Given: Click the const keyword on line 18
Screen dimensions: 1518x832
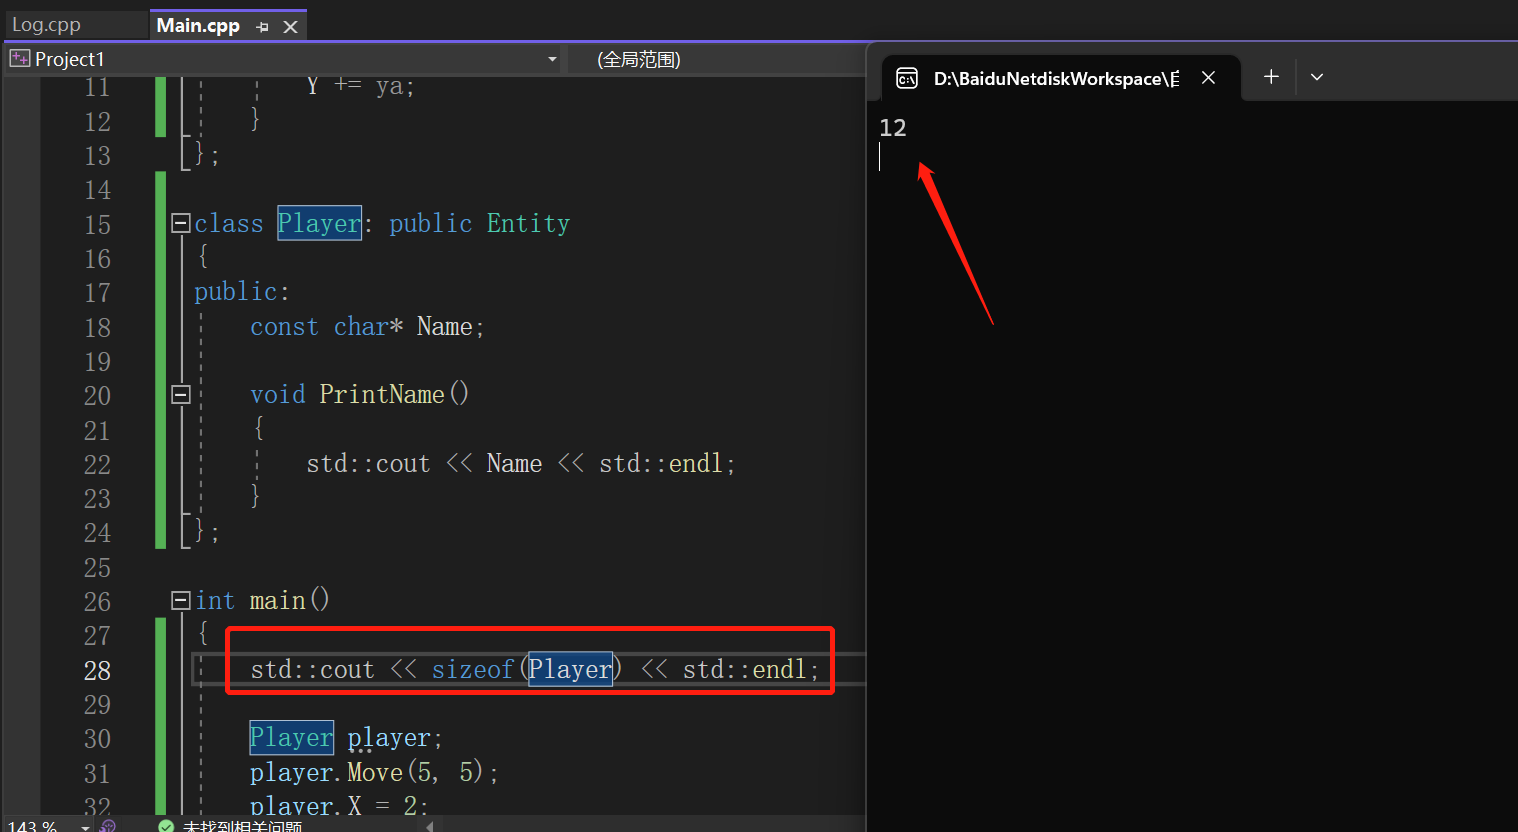Looking at the screenshot, I should pyautogui.click(x=284, y=326).
